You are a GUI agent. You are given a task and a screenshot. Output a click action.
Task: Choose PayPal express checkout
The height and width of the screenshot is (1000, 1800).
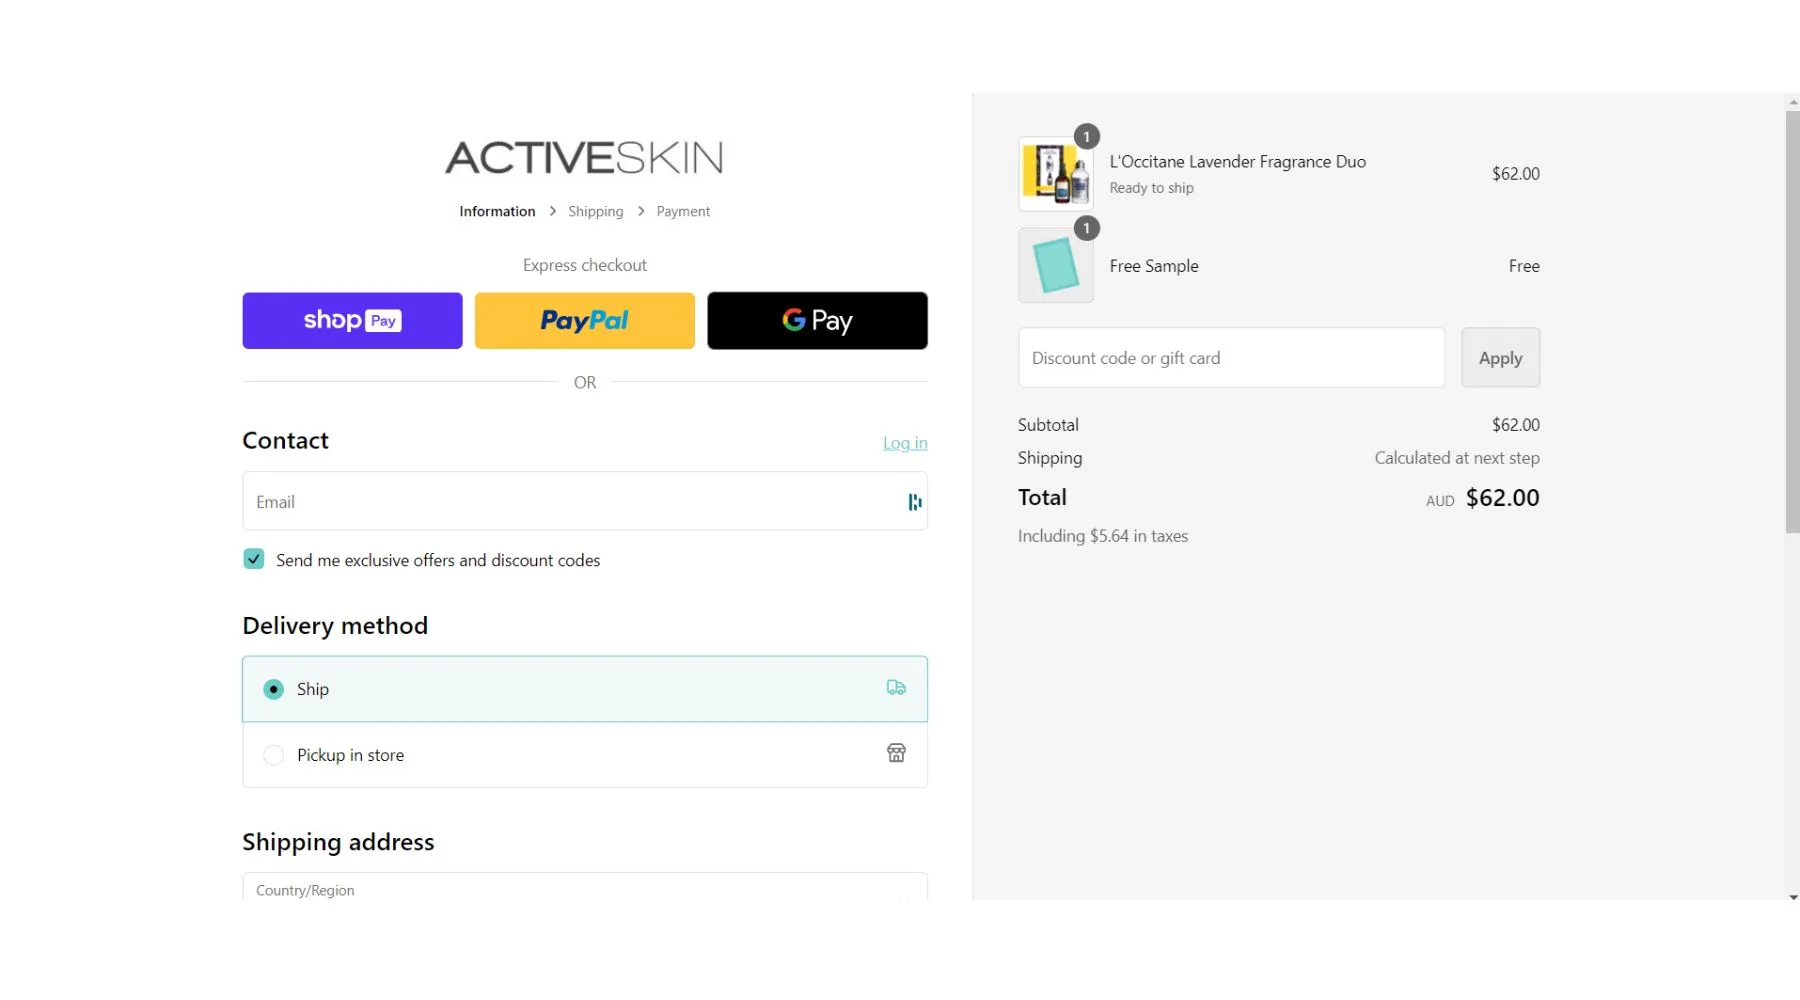(x=584, y=321)
